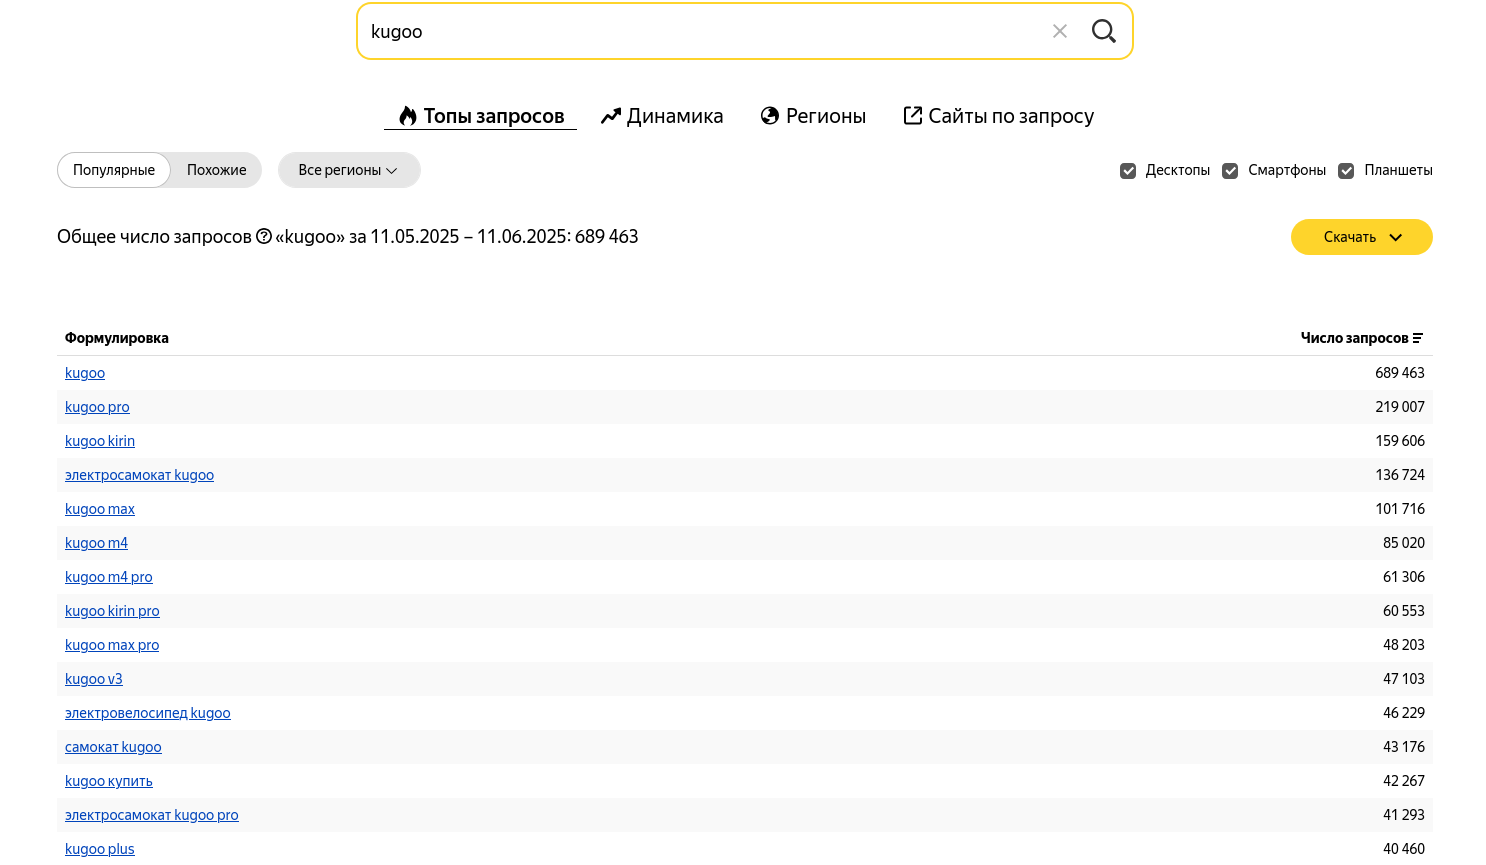
Task: Disable the Планшеты checkbox
Action: tap(1346, 171)
